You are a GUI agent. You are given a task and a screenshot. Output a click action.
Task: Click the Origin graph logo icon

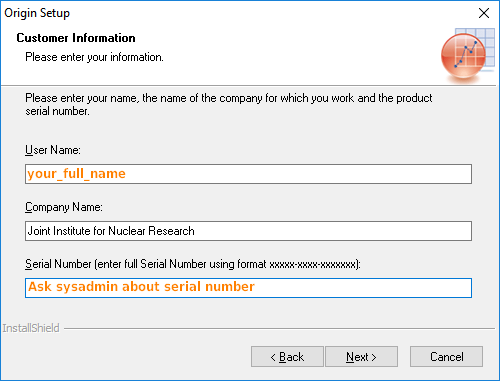tap(468, 55)
